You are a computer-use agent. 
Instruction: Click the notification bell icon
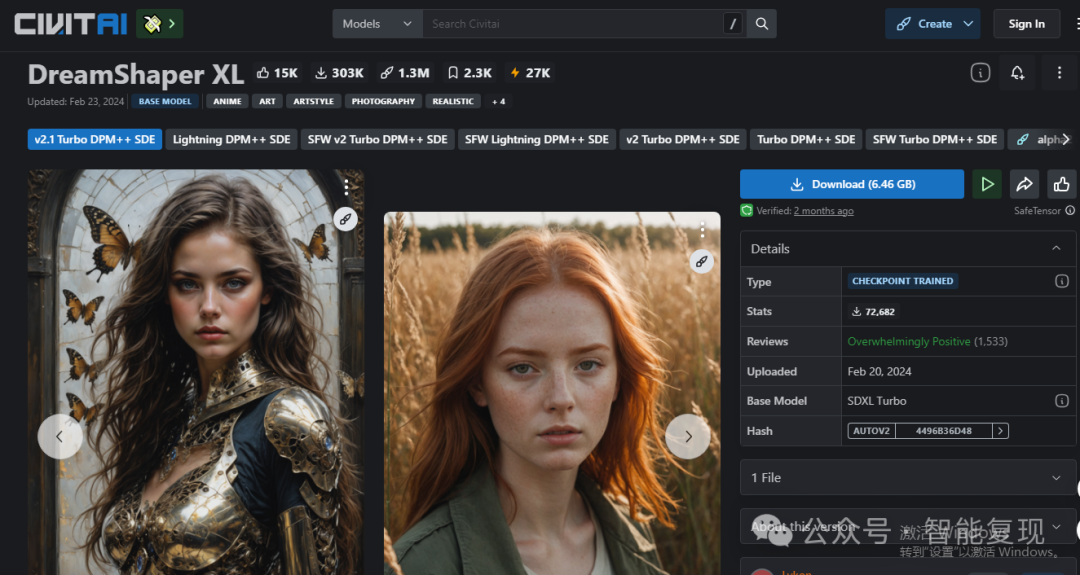pyautogui.click(x=1017, y=72)
